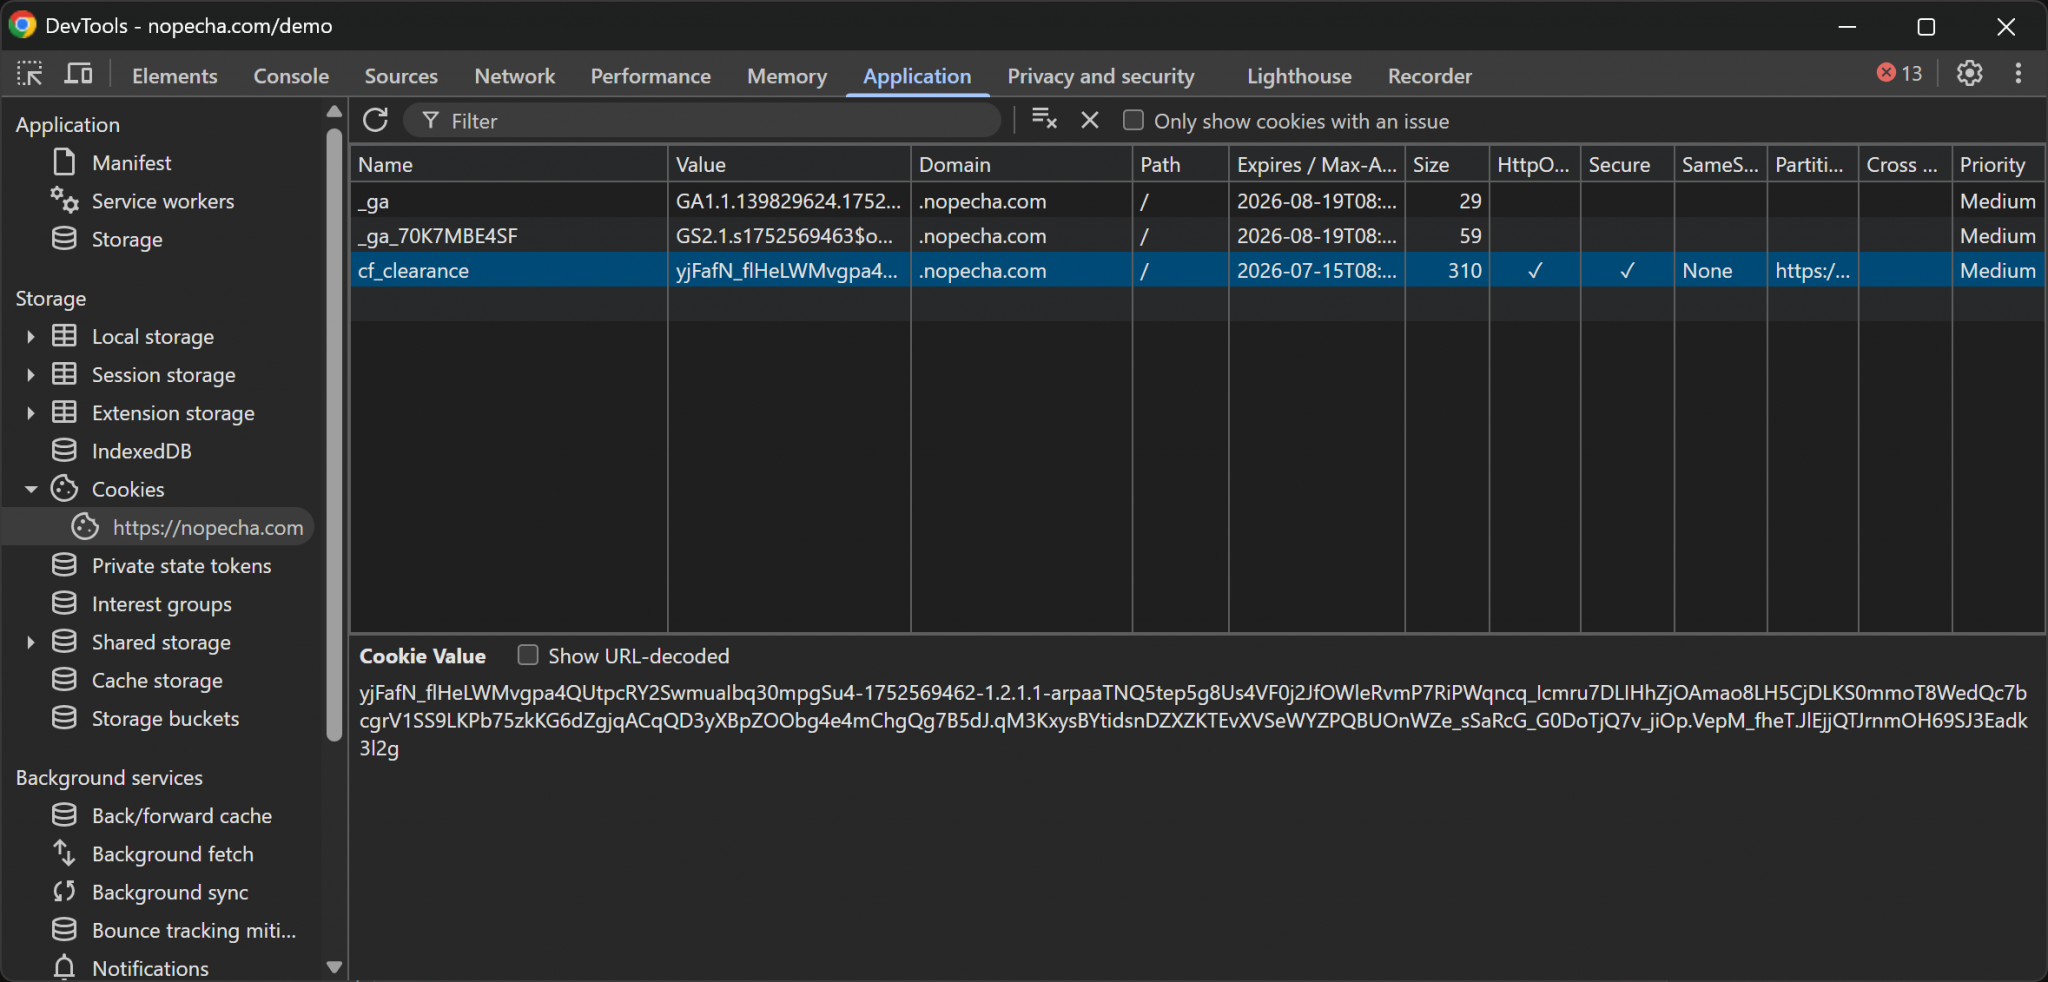The height and width of the screenshot is (982, 2048).
Task: Click the clear all cookies icon
Action: (1044, 120)
